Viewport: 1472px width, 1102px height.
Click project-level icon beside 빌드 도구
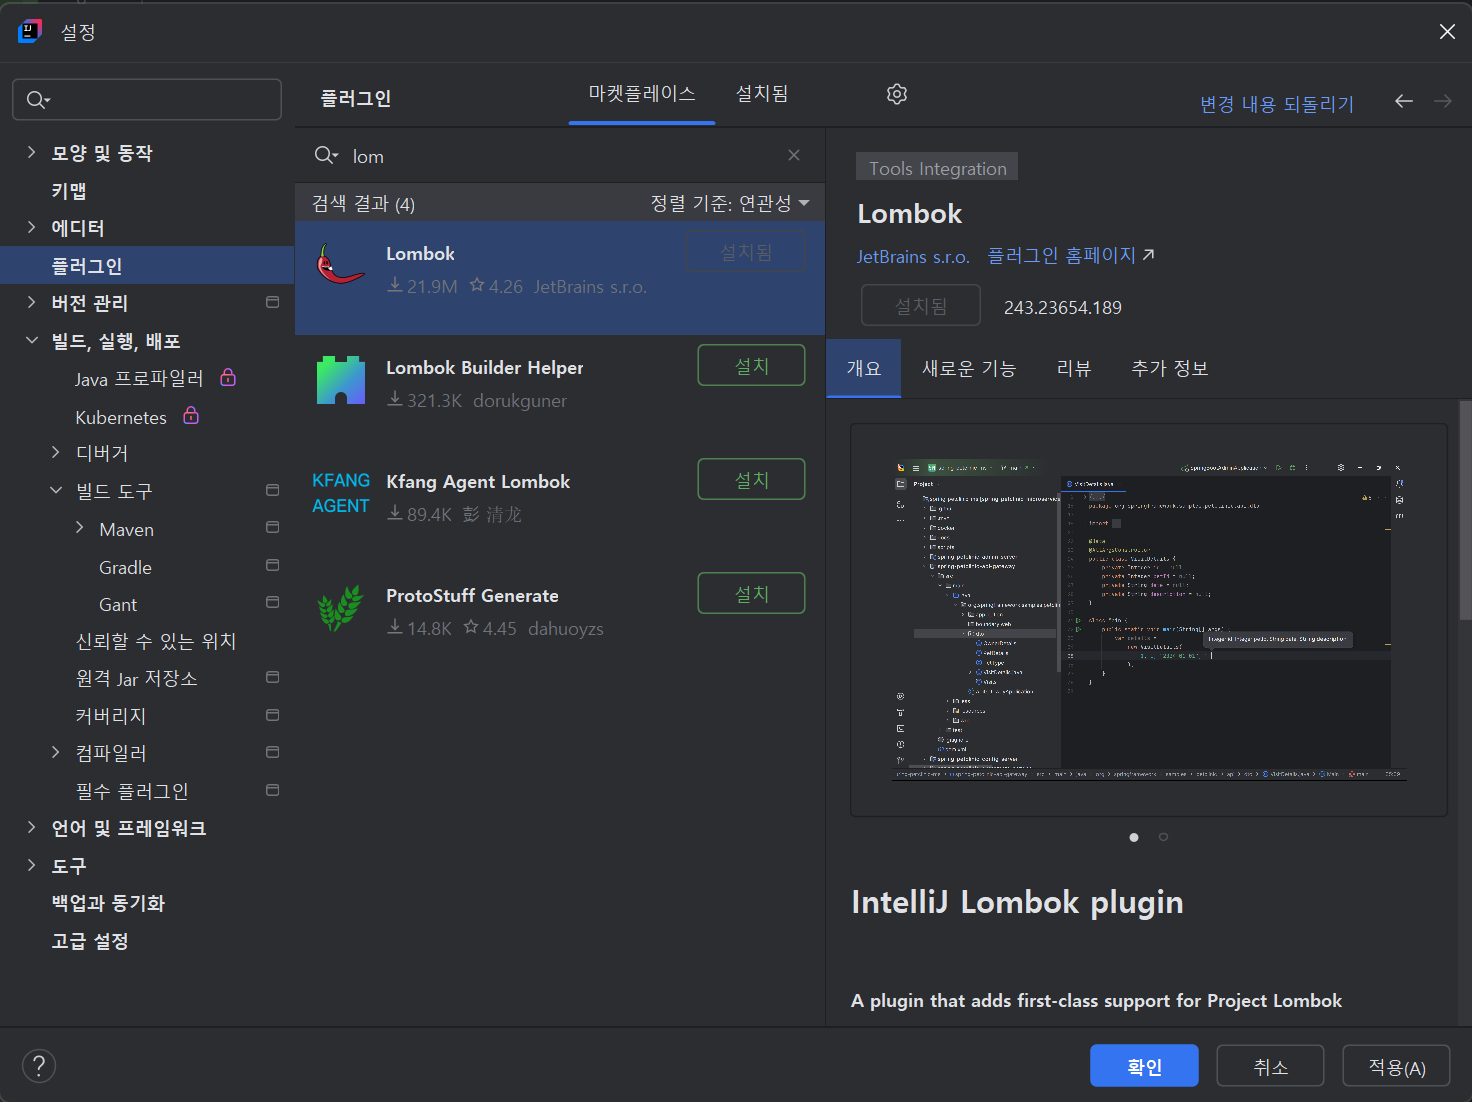pyautogui.click(x=272, y=490)
